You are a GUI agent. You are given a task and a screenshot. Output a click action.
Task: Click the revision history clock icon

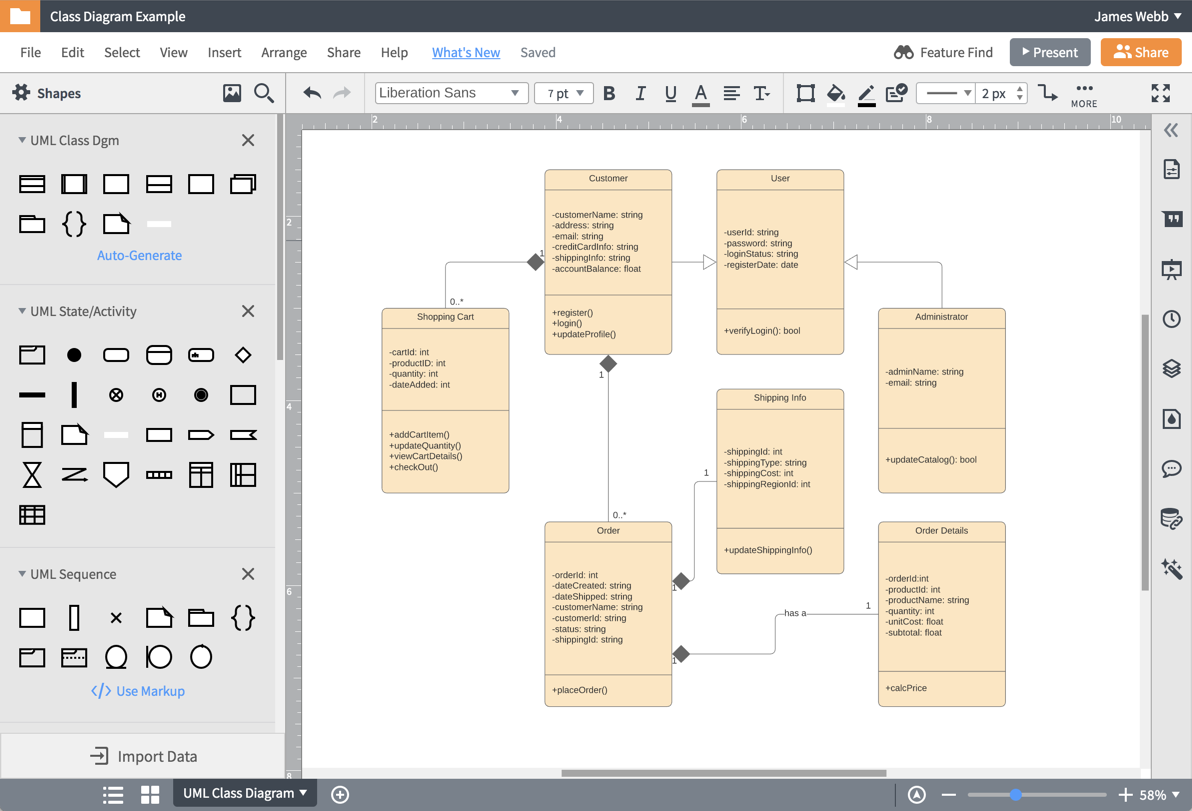(1171, 319)
